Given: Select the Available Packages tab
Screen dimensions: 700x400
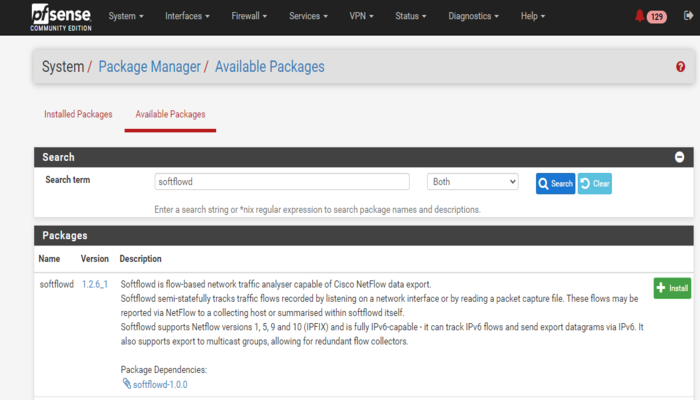Looking at the screenshot, I should [170, 114].
